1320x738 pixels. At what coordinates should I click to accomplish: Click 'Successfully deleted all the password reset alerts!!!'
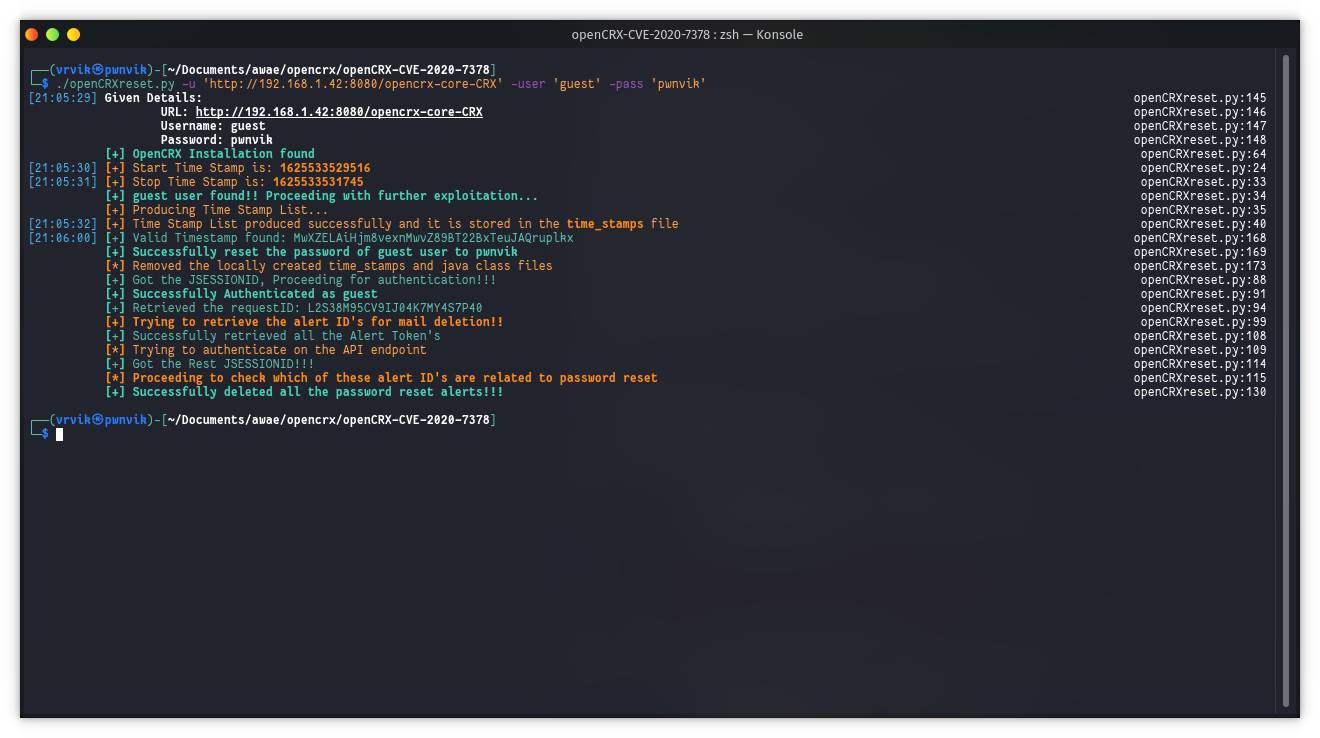pyautogui.click(x=304, y=392)
